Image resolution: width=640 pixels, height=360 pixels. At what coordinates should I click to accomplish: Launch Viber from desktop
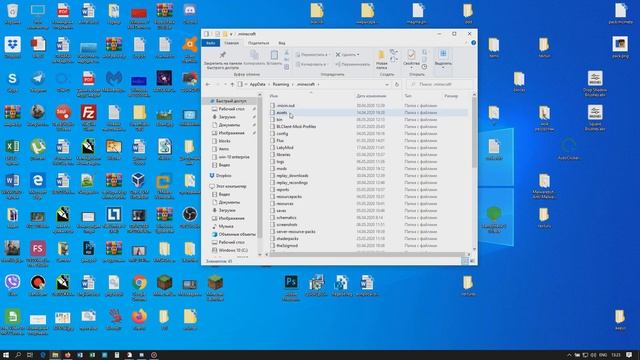point(13,285)
